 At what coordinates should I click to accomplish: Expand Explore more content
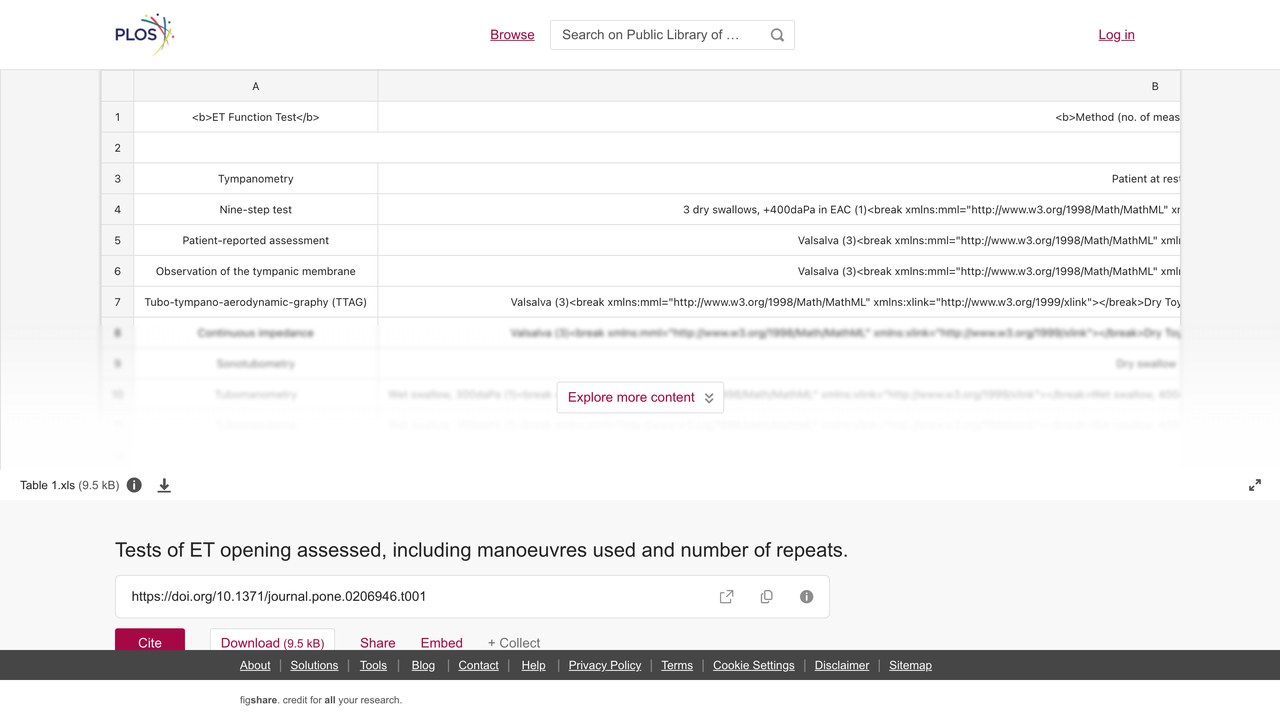point(640,397)
